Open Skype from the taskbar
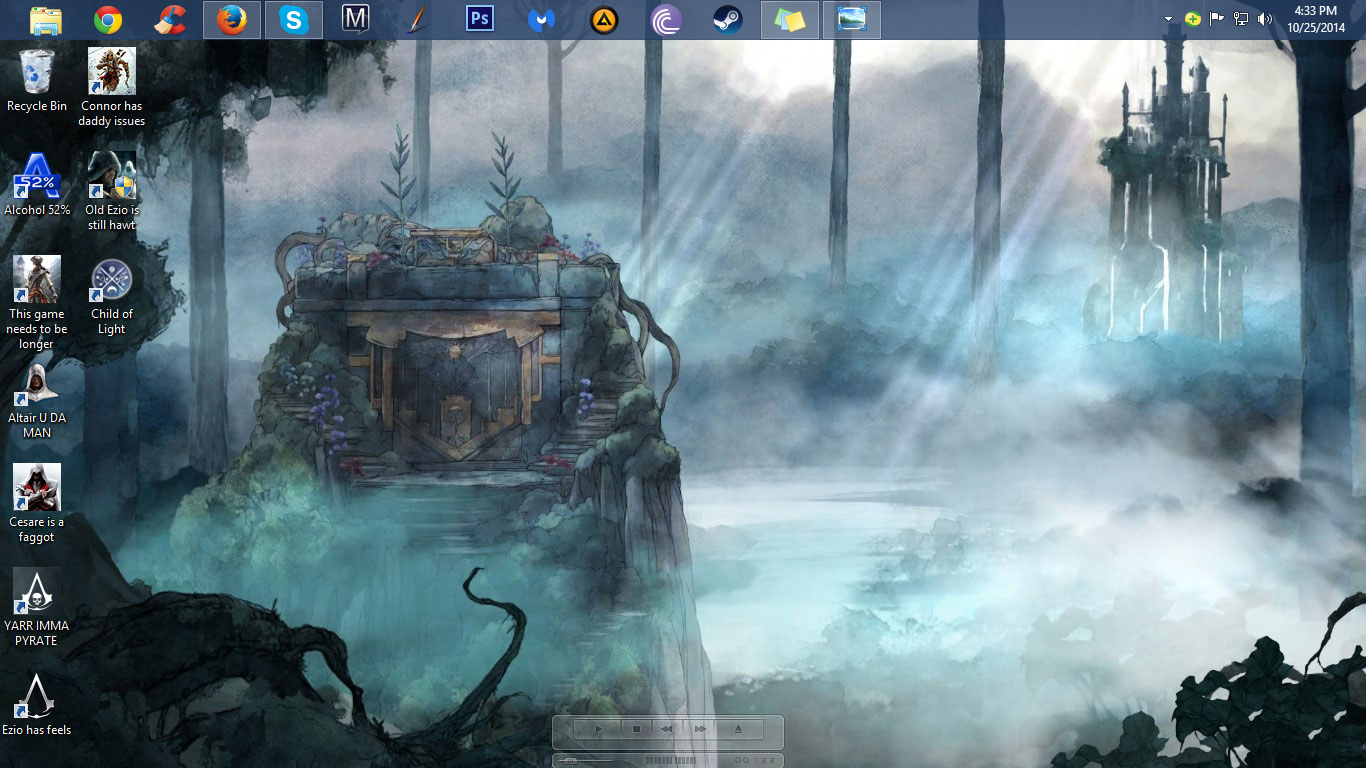 point(294,20)
